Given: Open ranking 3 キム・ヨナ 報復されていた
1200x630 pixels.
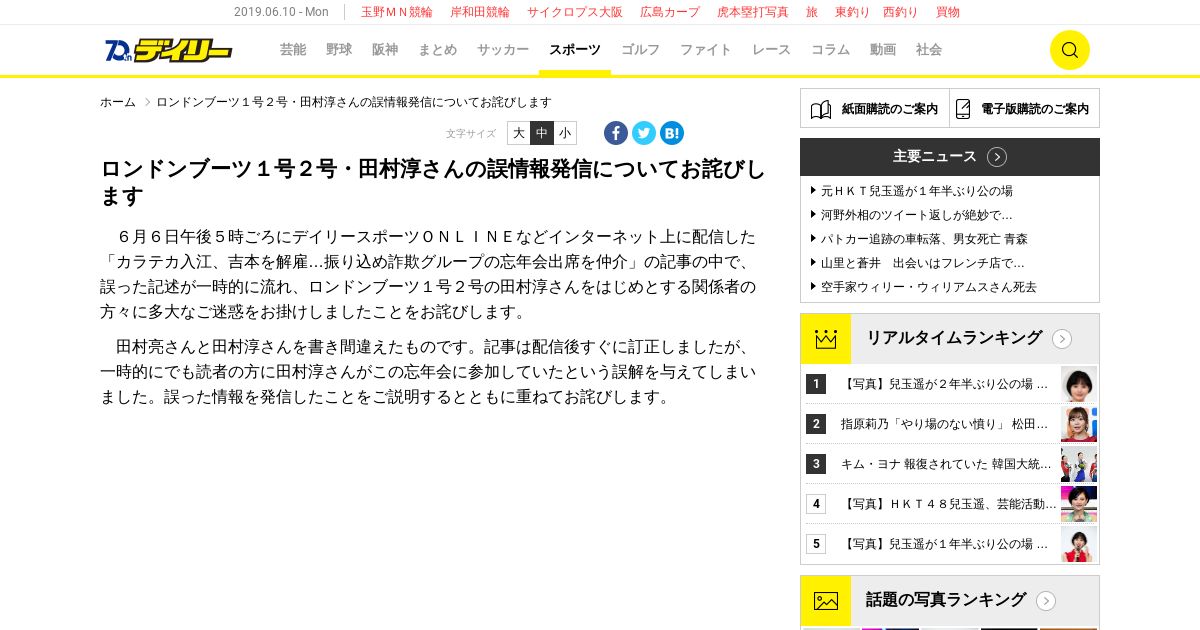Looking at the screenshot, I should [946, 464].
